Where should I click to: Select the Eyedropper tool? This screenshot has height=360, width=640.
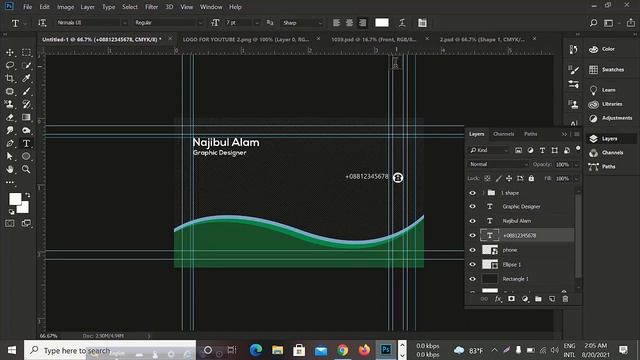coord(26,78)
